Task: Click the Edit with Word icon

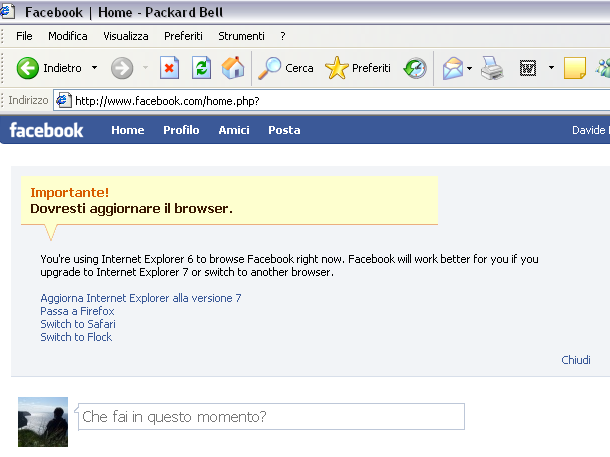Action: [x=528, y=68]
